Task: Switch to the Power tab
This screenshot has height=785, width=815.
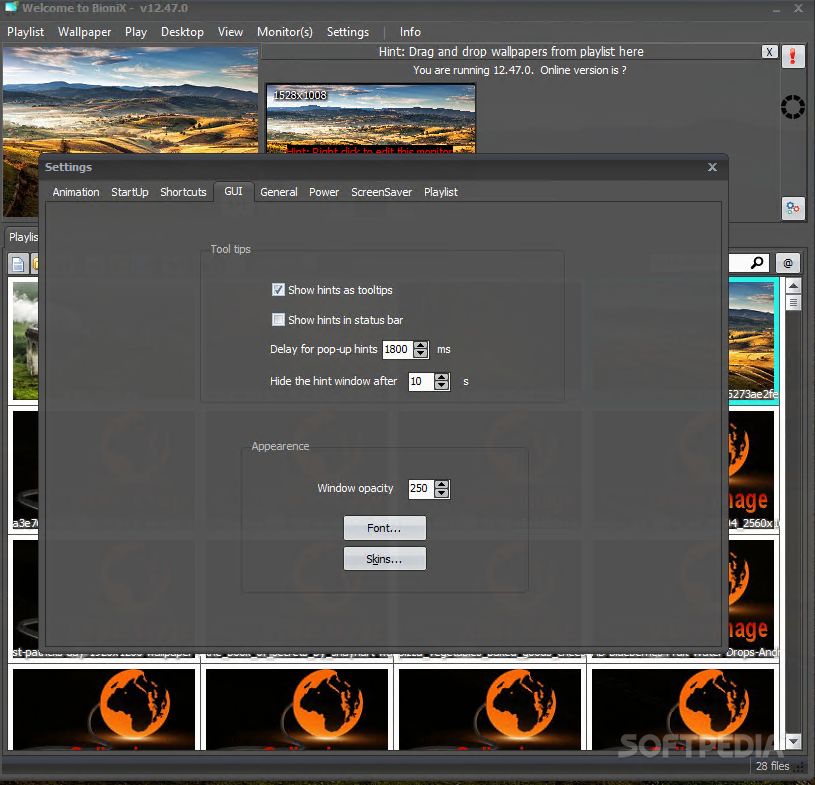Action: tap(324, 192)
